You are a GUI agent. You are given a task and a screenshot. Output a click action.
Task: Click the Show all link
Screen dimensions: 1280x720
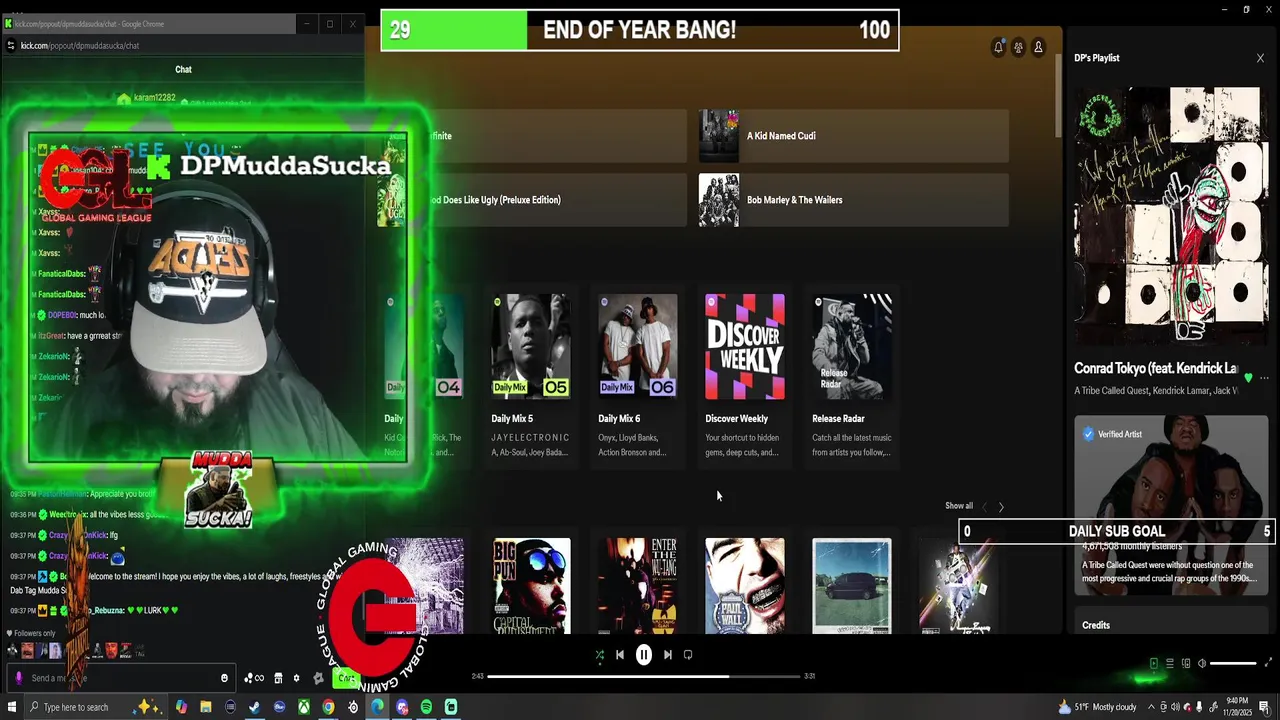coord(958,506)
